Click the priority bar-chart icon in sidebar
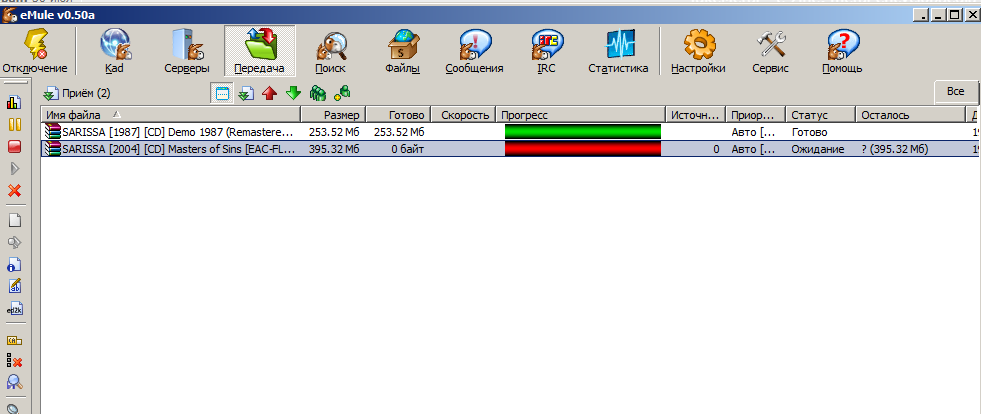Screen dimensions: 981x414 (x=14, y=102)
